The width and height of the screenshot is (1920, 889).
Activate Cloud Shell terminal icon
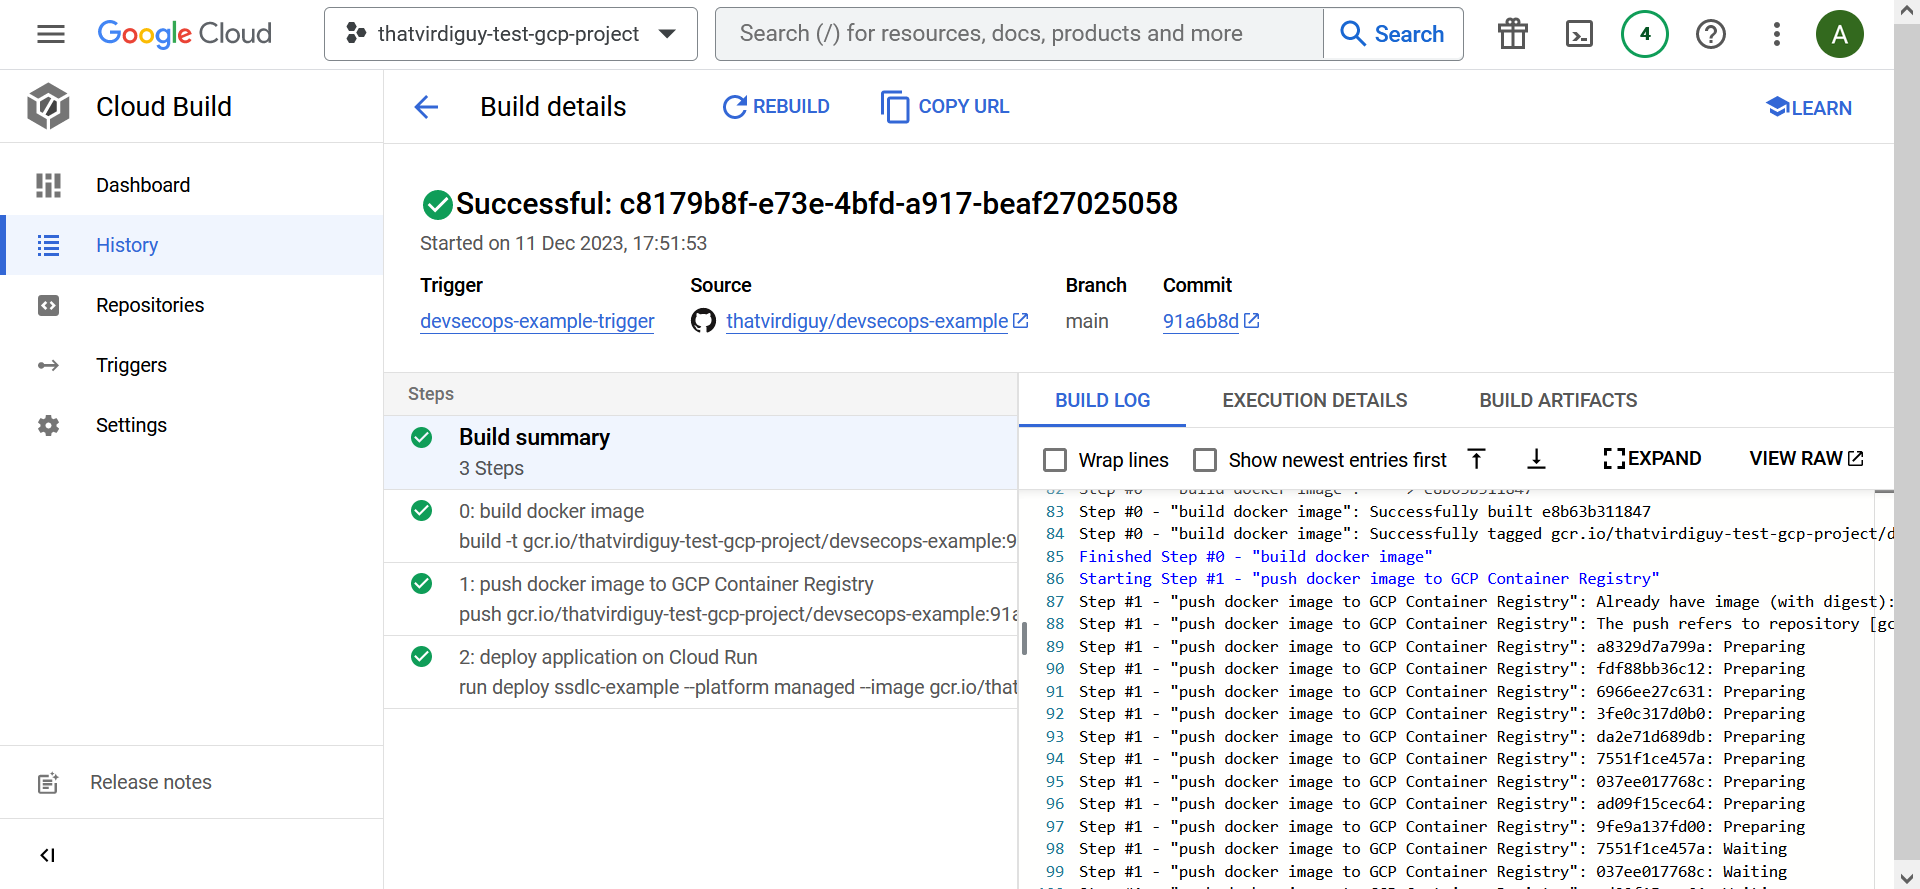[x=1579, y=34]
